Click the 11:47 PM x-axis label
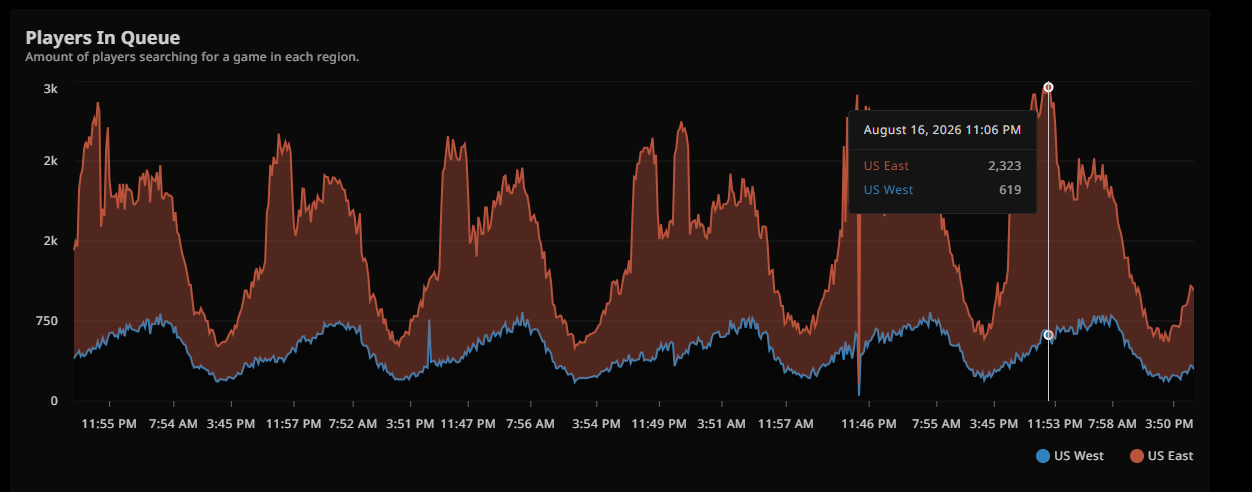 tap(467, 424)
